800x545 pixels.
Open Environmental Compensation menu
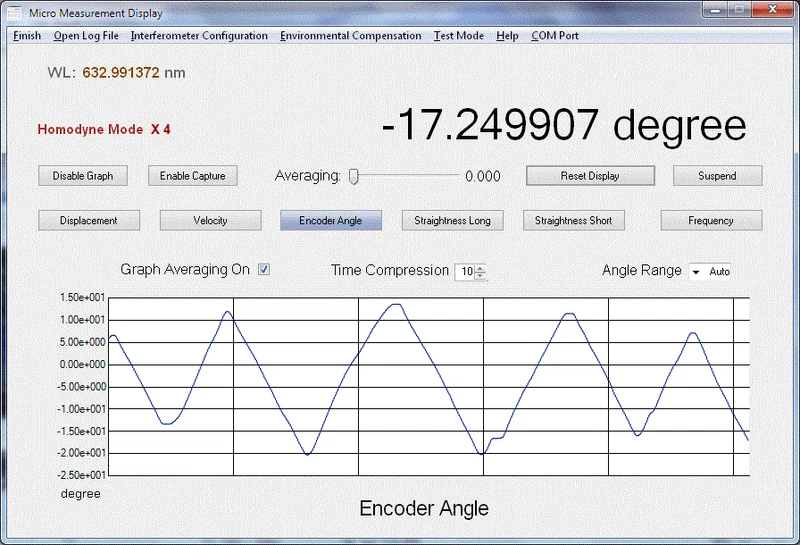(350, 36)
